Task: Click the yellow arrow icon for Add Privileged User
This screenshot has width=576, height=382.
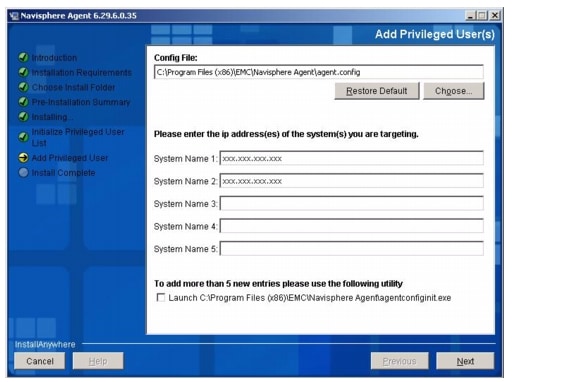Action: 23,158
